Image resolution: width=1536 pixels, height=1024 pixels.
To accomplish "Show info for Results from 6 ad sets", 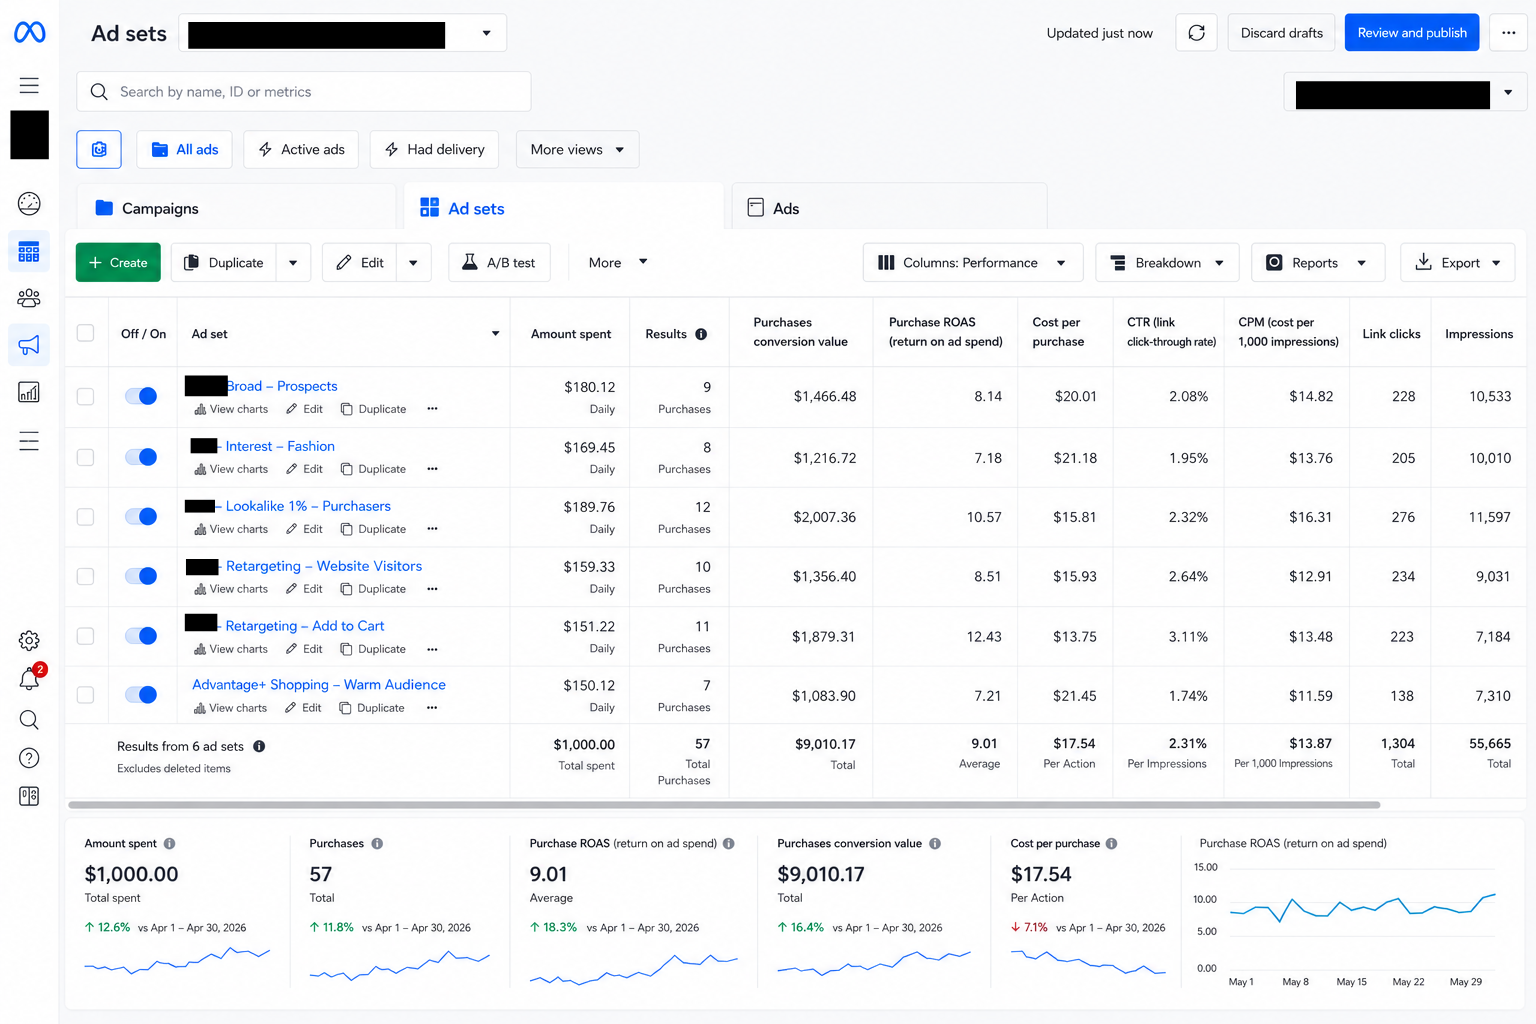I will (259, 746).
